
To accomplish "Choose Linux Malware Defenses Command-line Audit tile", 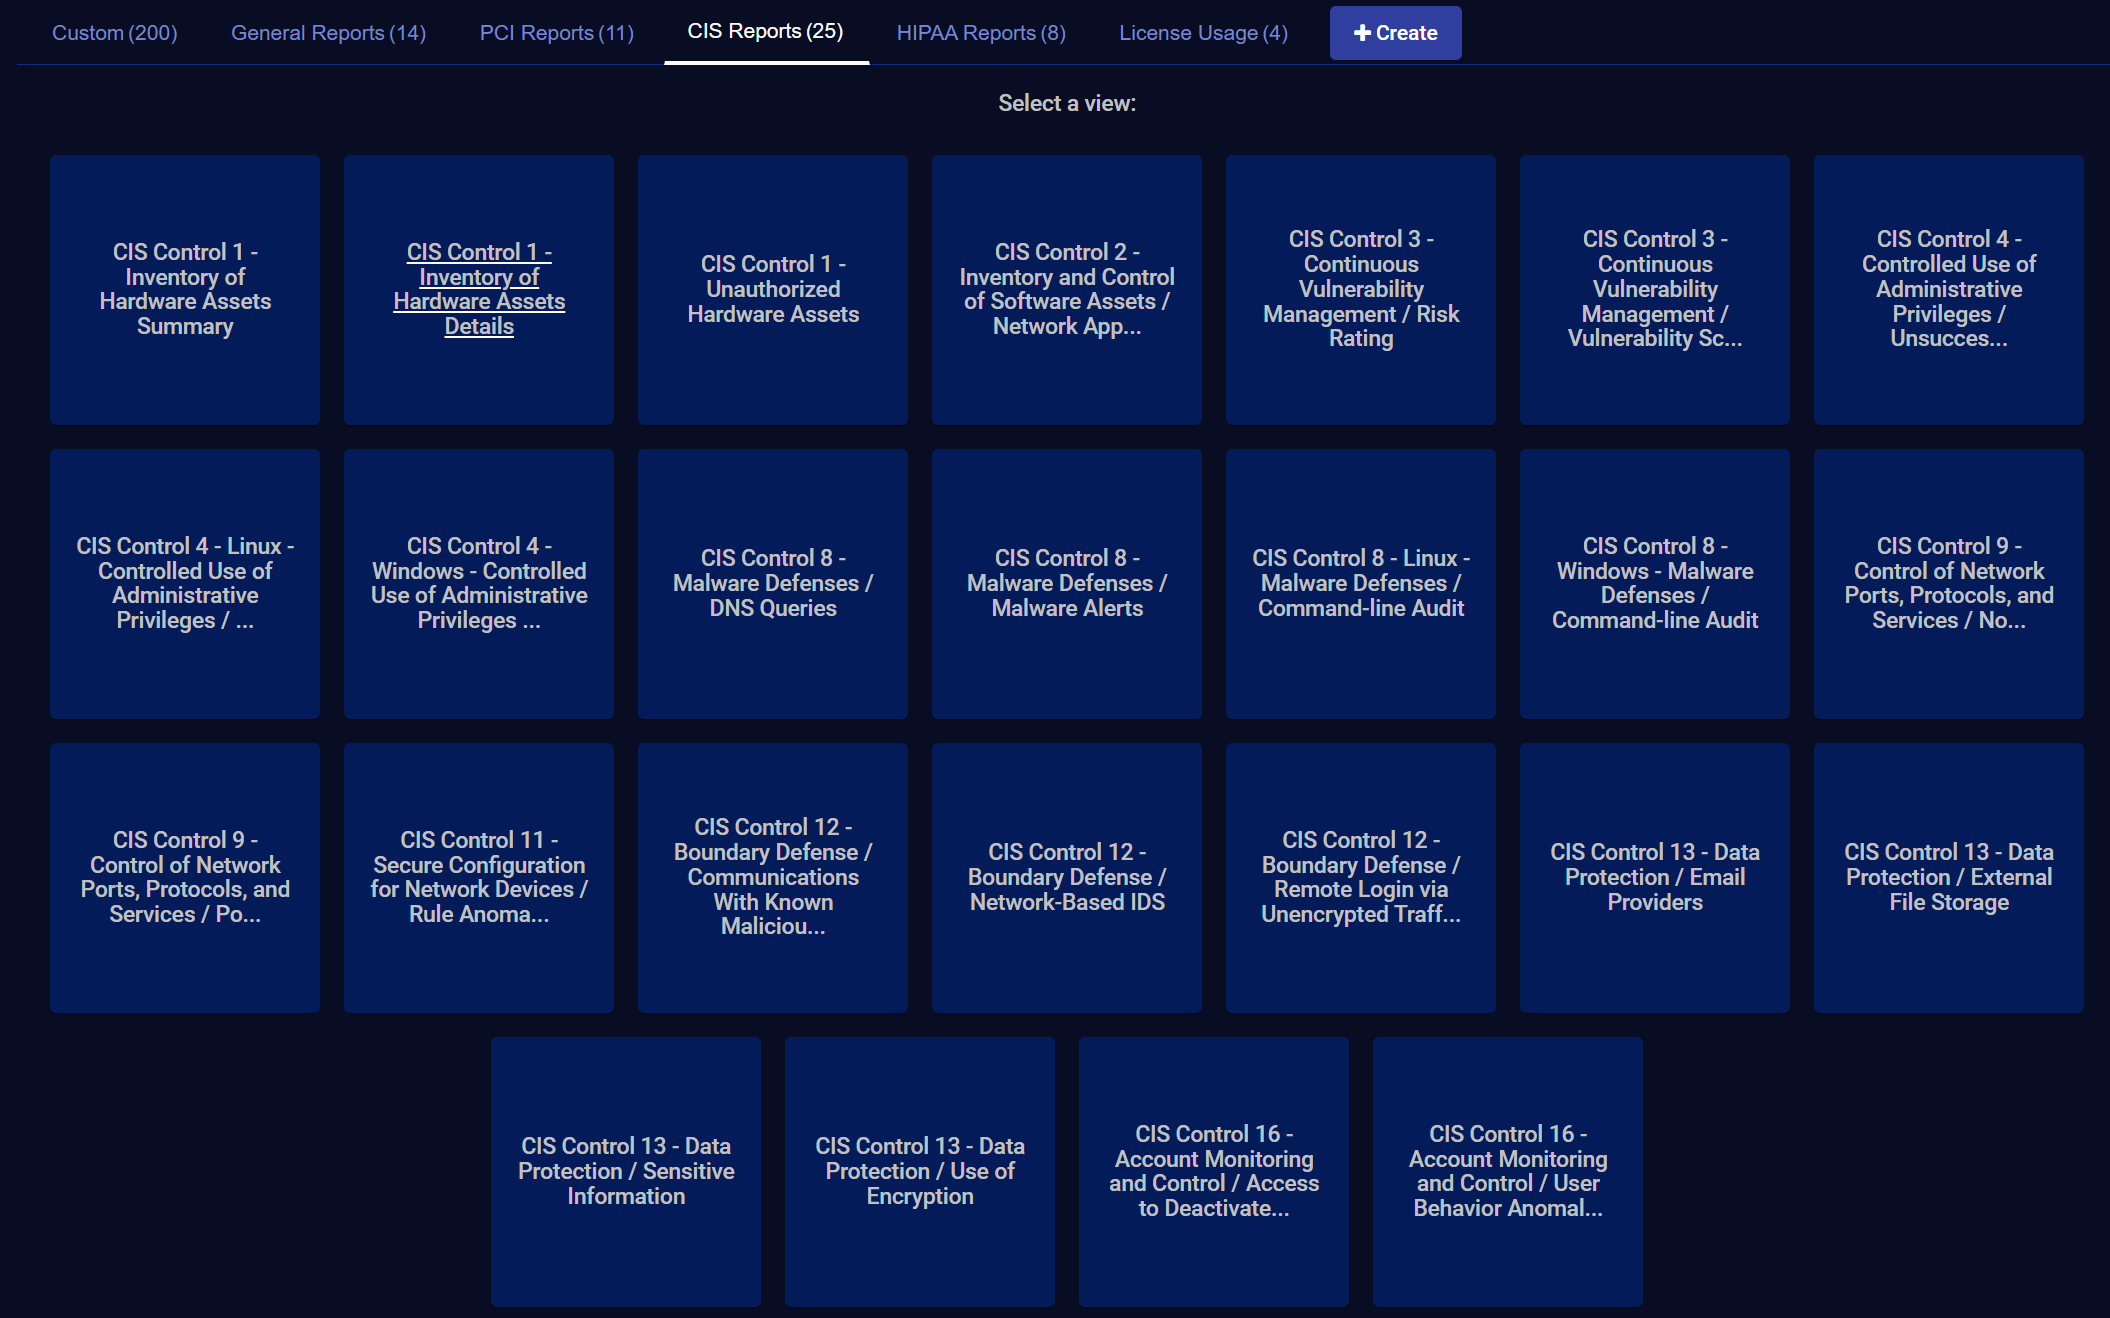I will 1361,583.
